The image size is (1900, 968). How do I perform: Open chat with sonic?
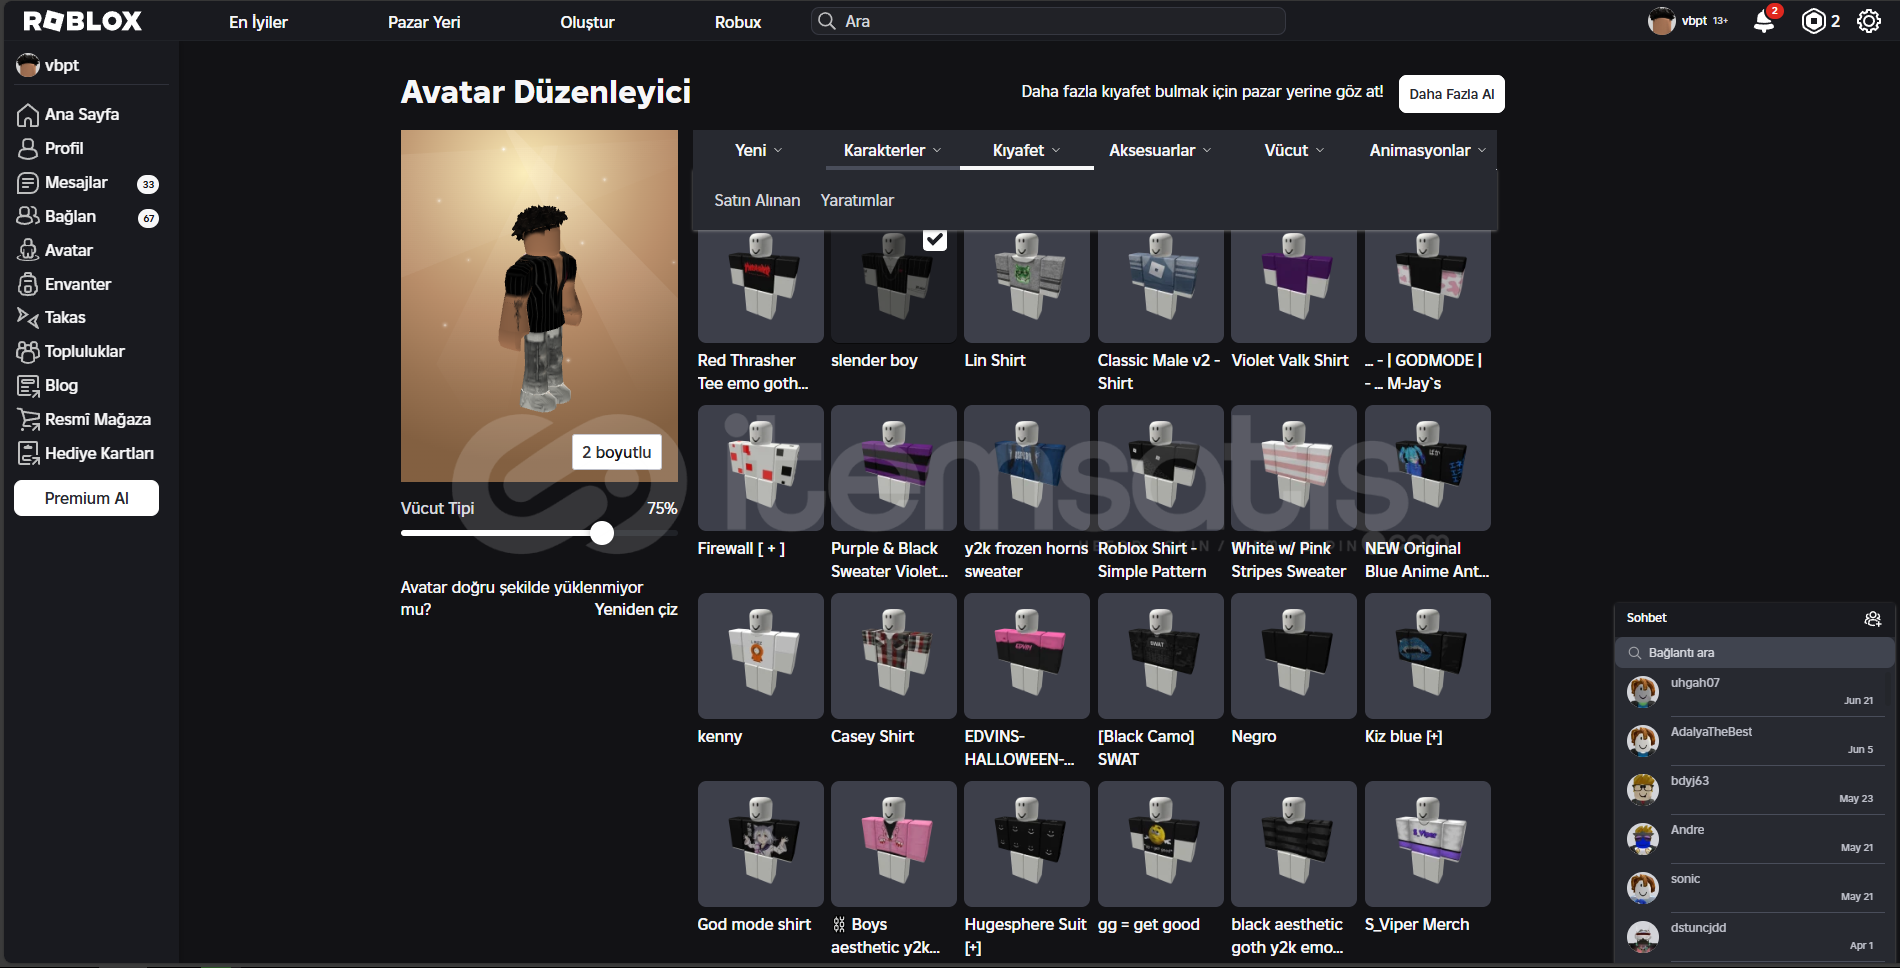coord(1755,888)
